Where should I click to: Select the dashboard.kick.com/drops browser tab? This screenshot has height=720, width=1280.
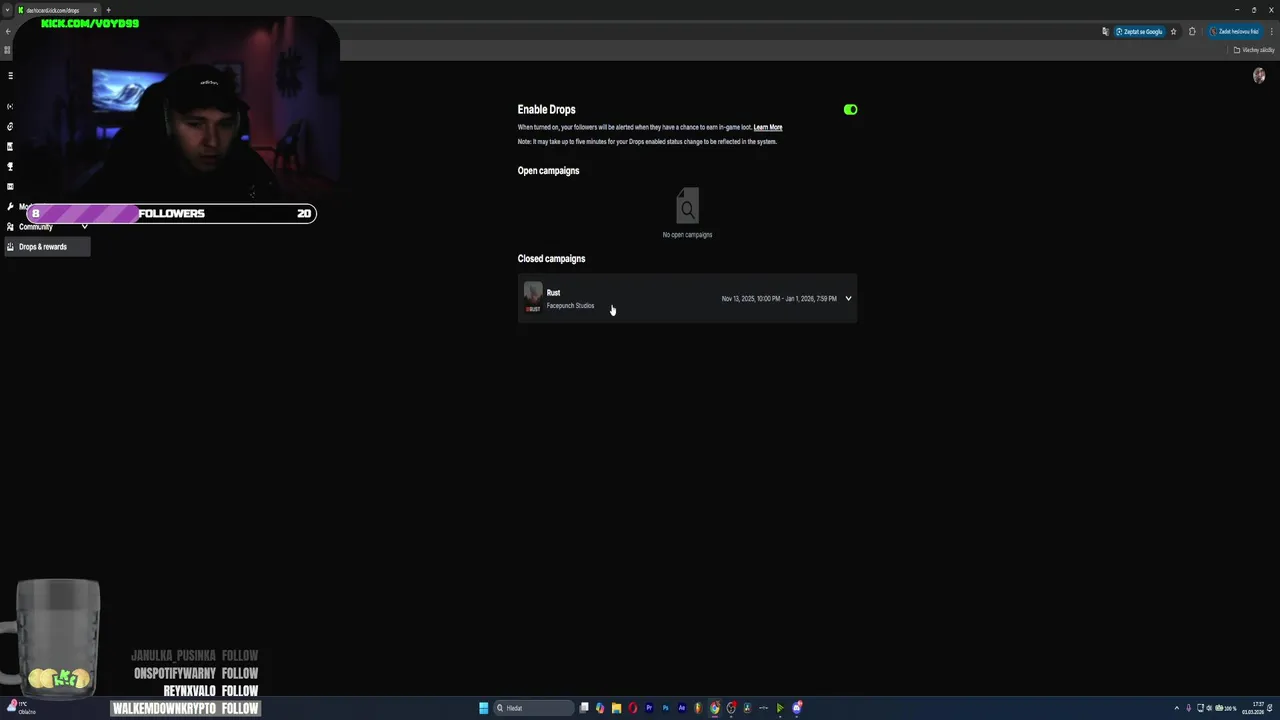pos(58,10)
